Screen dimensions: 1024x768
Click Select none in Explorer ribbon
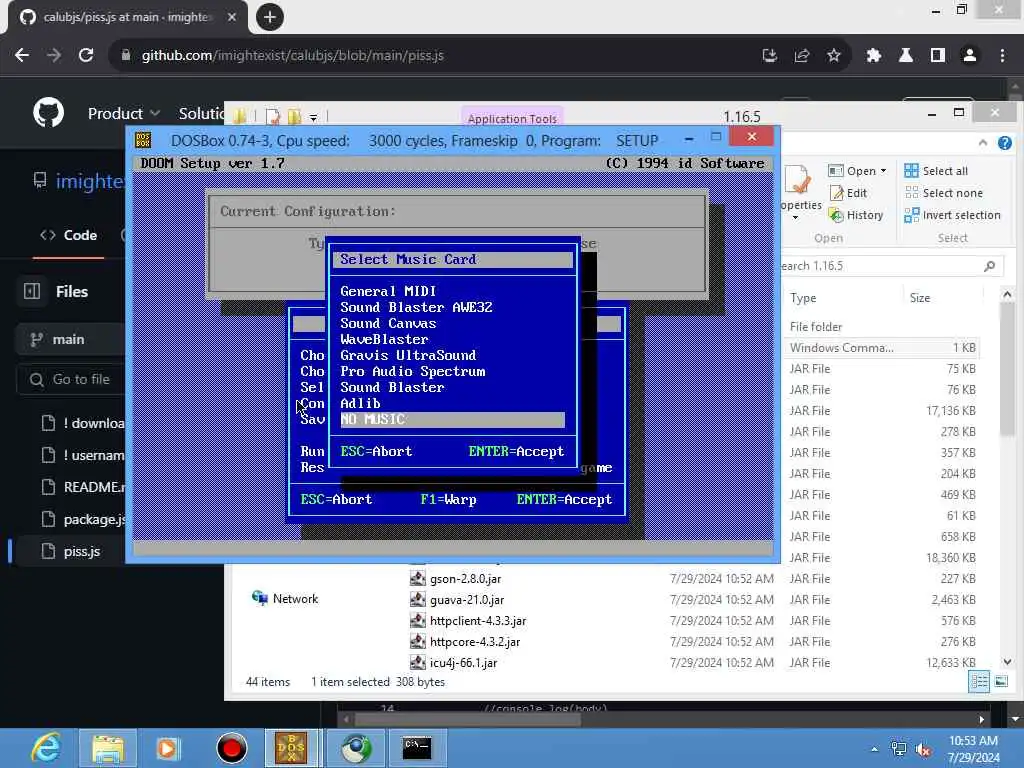(x=943, y=193)
